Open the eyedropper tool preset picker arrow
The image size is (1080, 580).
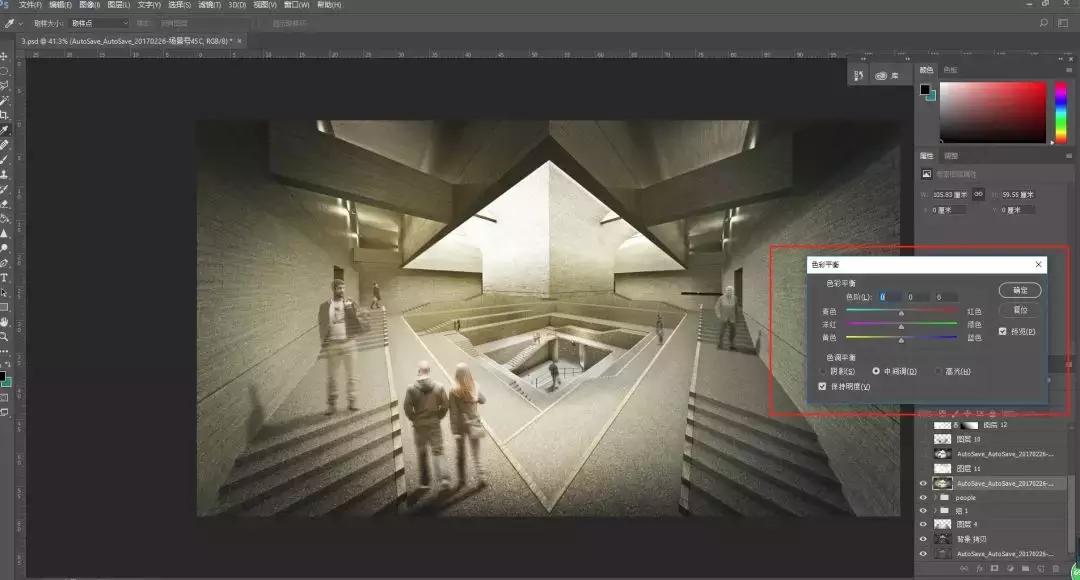[21, 23]
